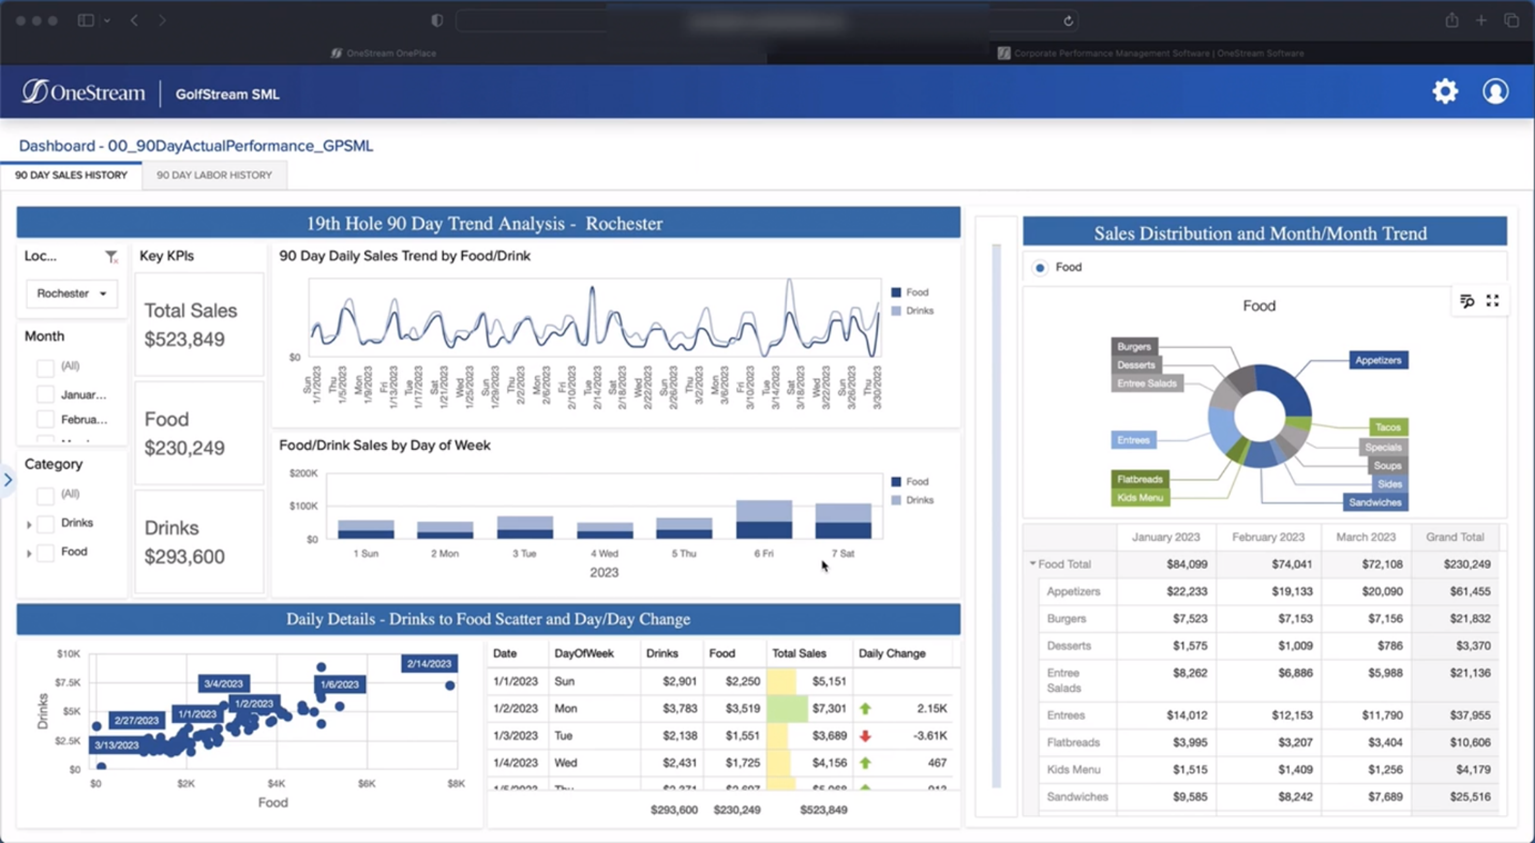Click the Appetizers label on donut chart
Screen dimensions: 1535x843
(1378, 360)
